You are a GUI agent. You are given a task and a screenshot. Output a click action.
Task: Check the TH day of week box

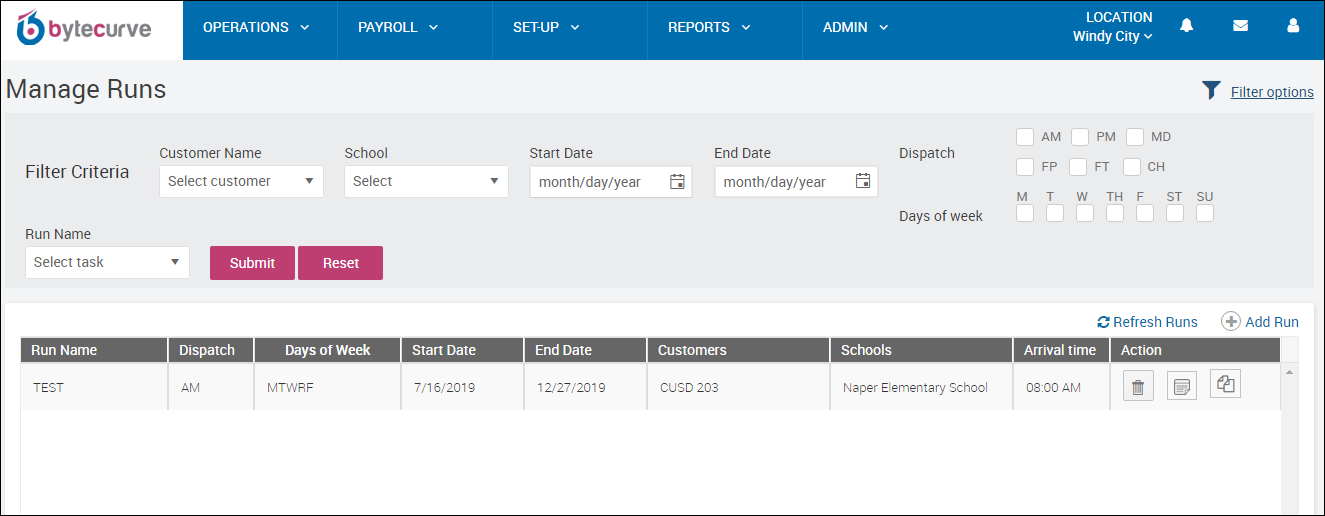pos(1115,213)
